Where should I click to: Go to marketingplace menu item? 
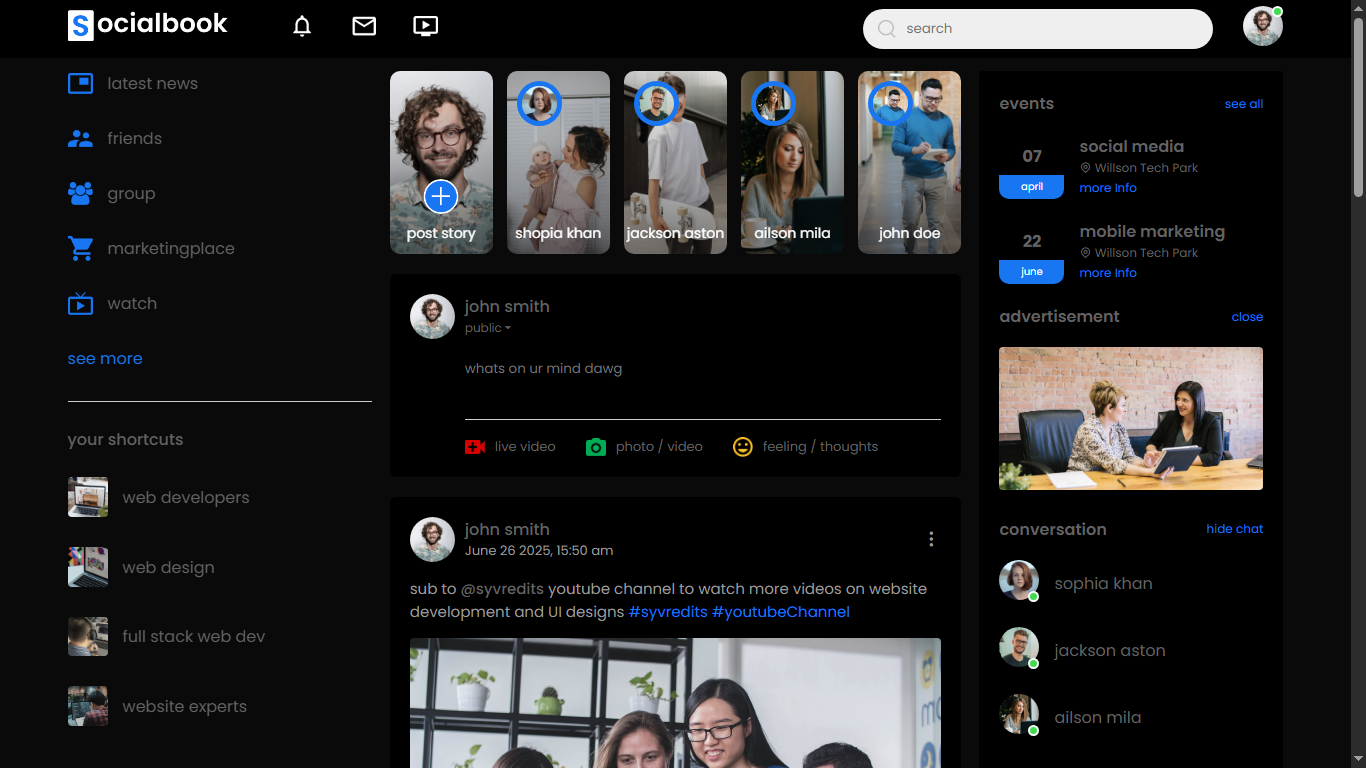point(171,248)
